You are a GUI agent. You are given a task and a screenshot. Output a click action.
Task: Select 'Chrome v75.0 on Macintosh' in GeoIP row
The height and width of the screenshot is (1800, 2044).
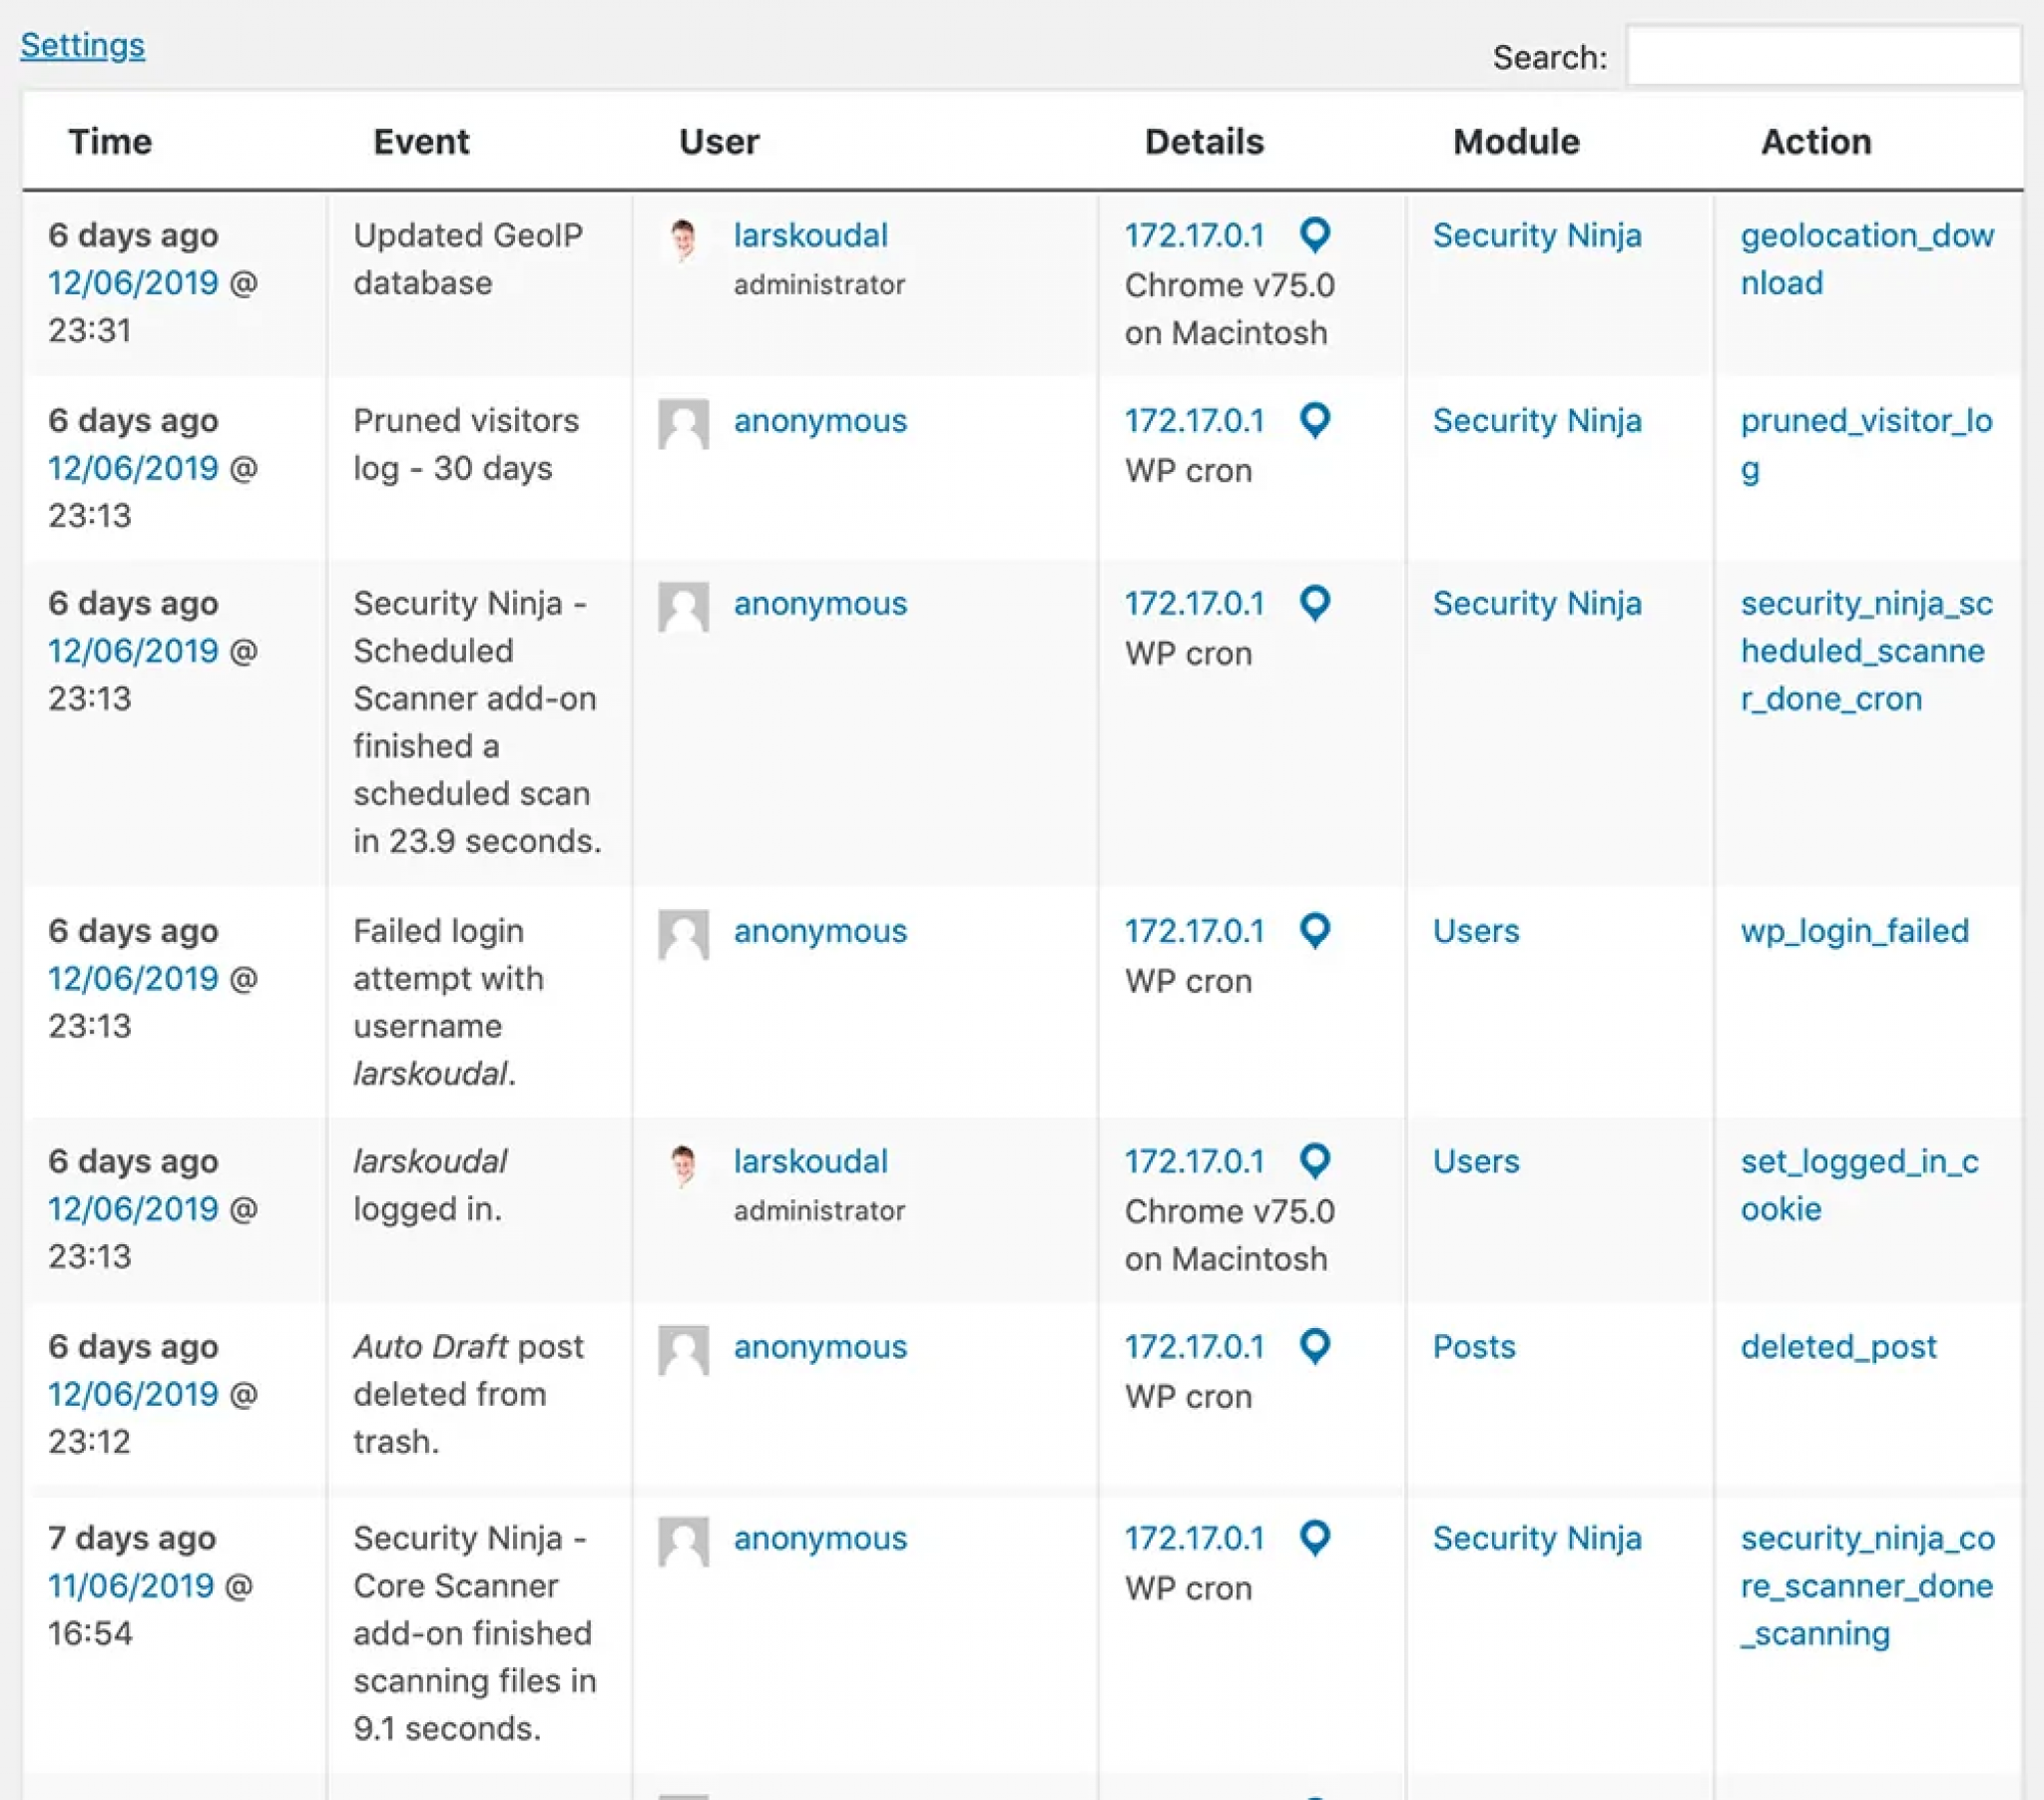(1229, 309)
